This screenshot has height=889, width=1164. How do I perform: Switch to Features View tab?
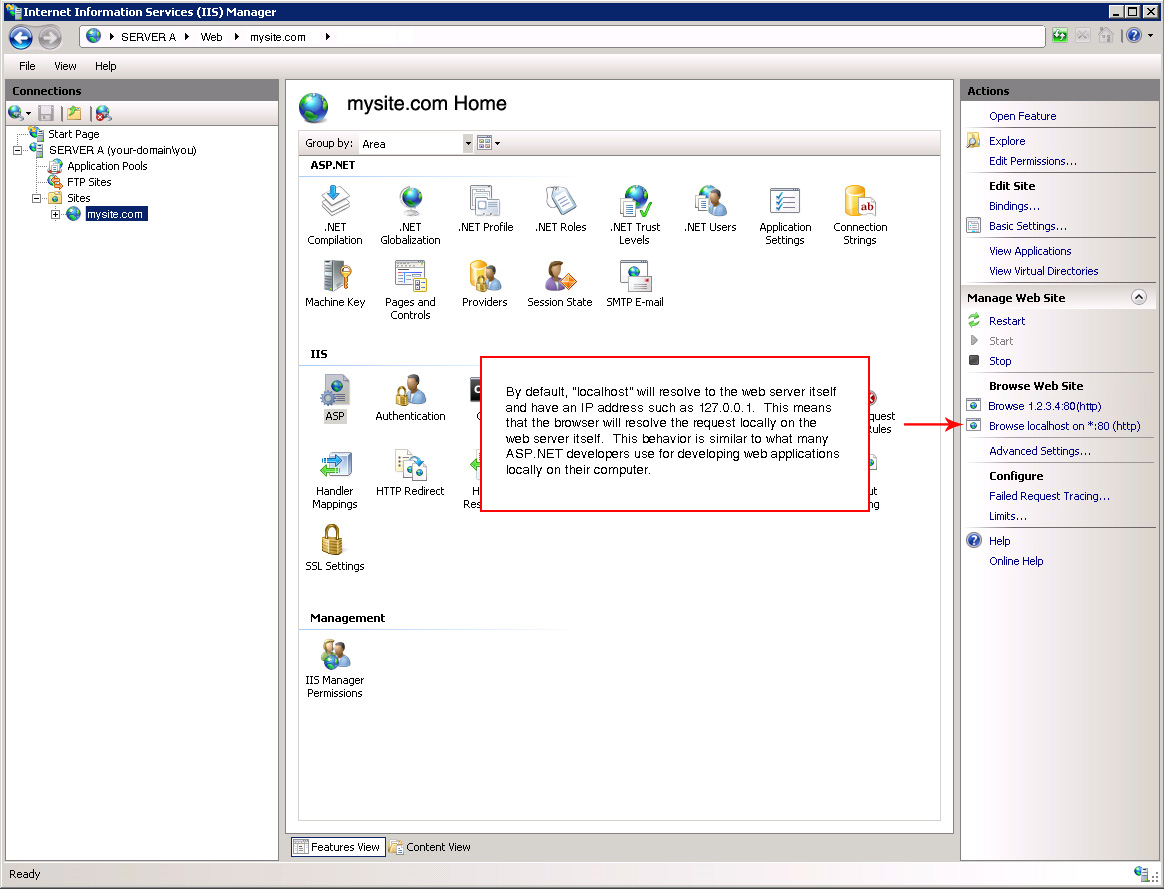click(338, 847)
